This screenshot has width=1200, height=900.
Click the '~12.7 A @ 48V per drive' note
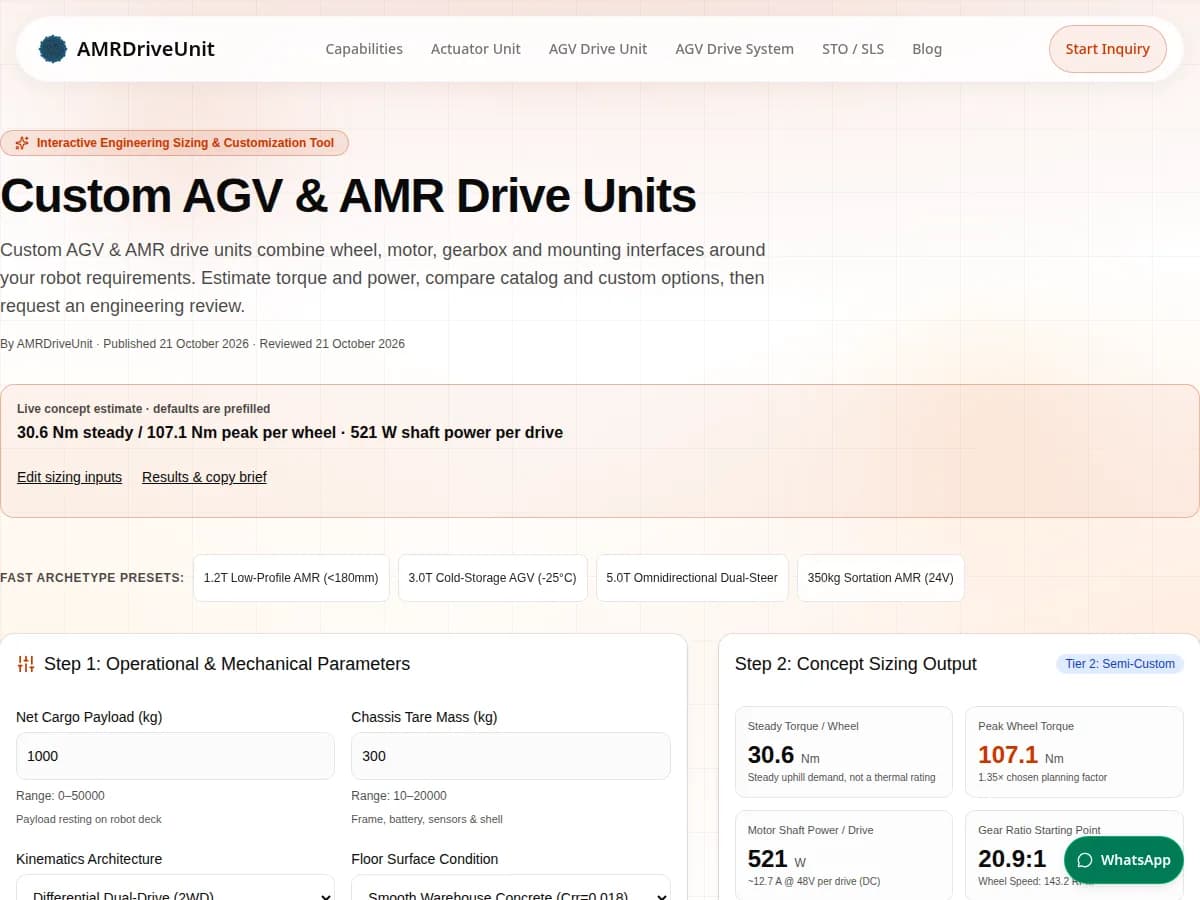[814, 881]
